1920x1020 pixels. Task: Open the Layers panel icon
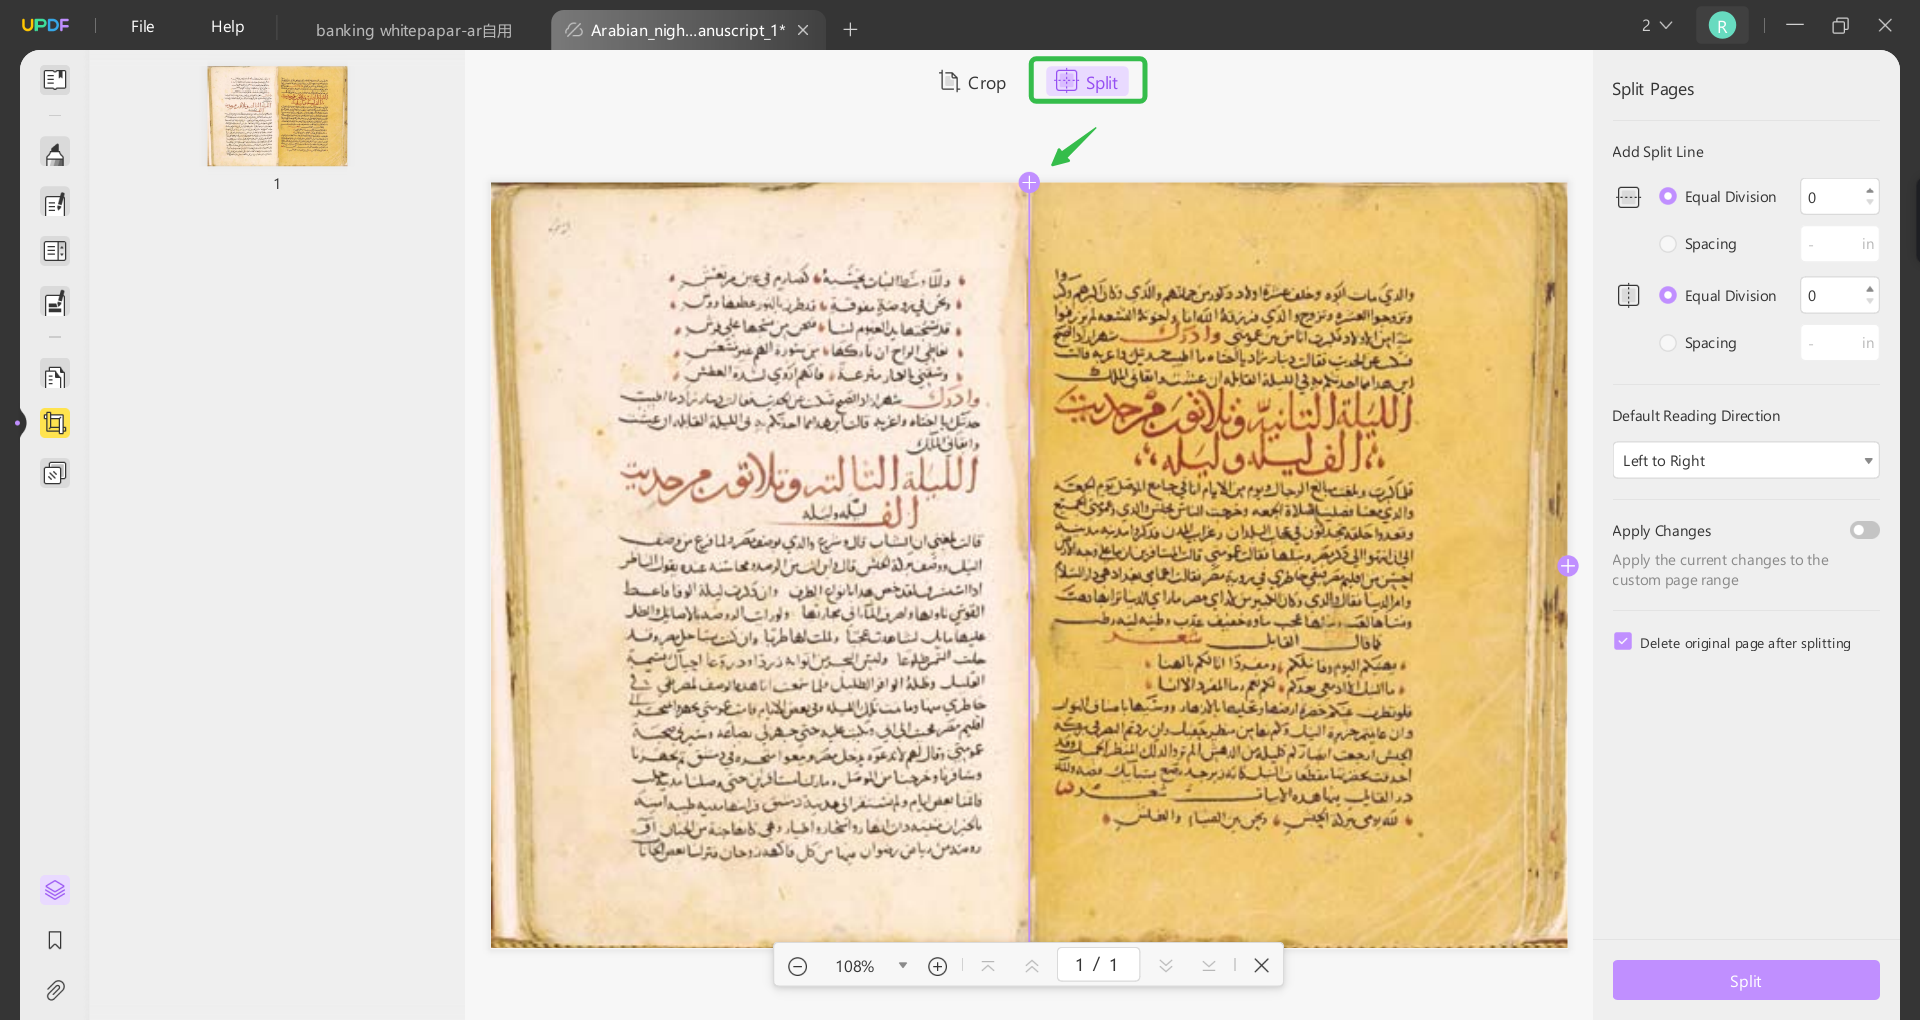click(x=55, y=890)
